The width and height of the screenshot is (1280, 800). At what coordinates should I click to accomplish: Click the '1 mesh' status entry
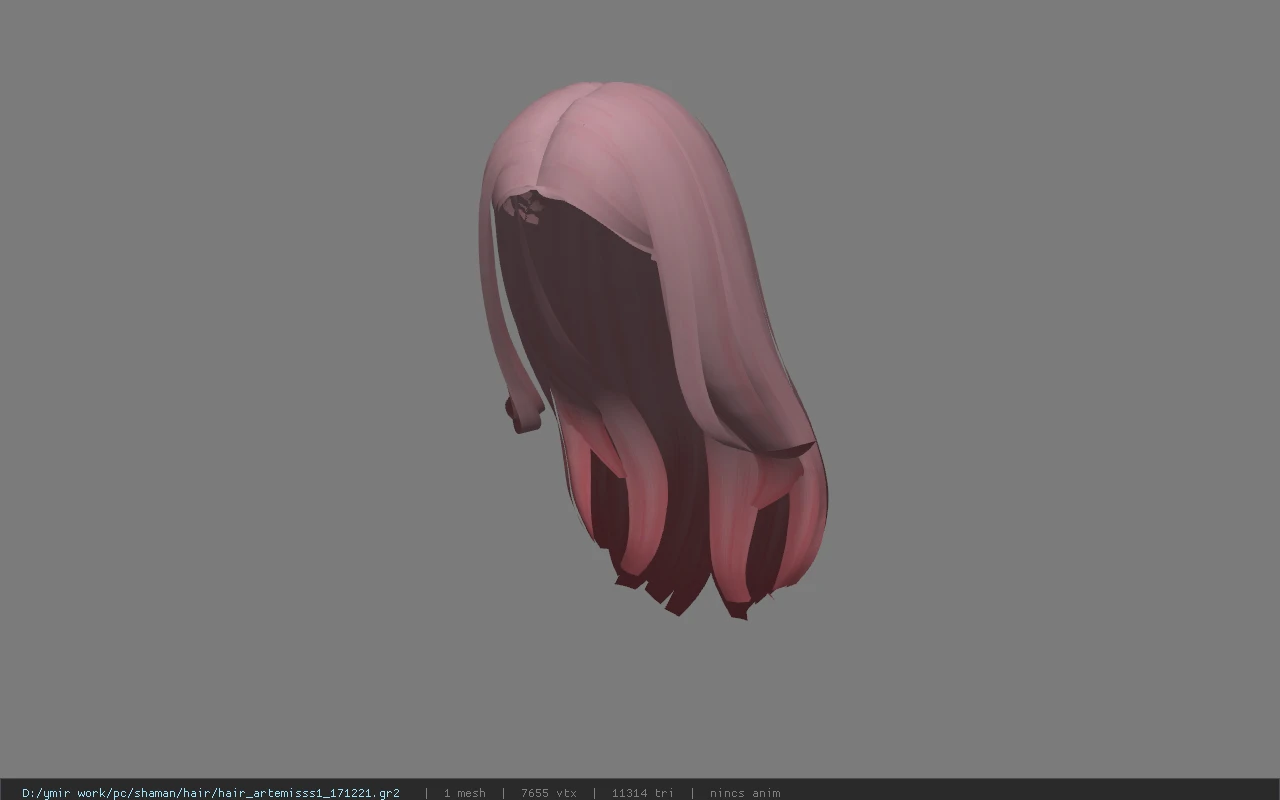[464, 793]
